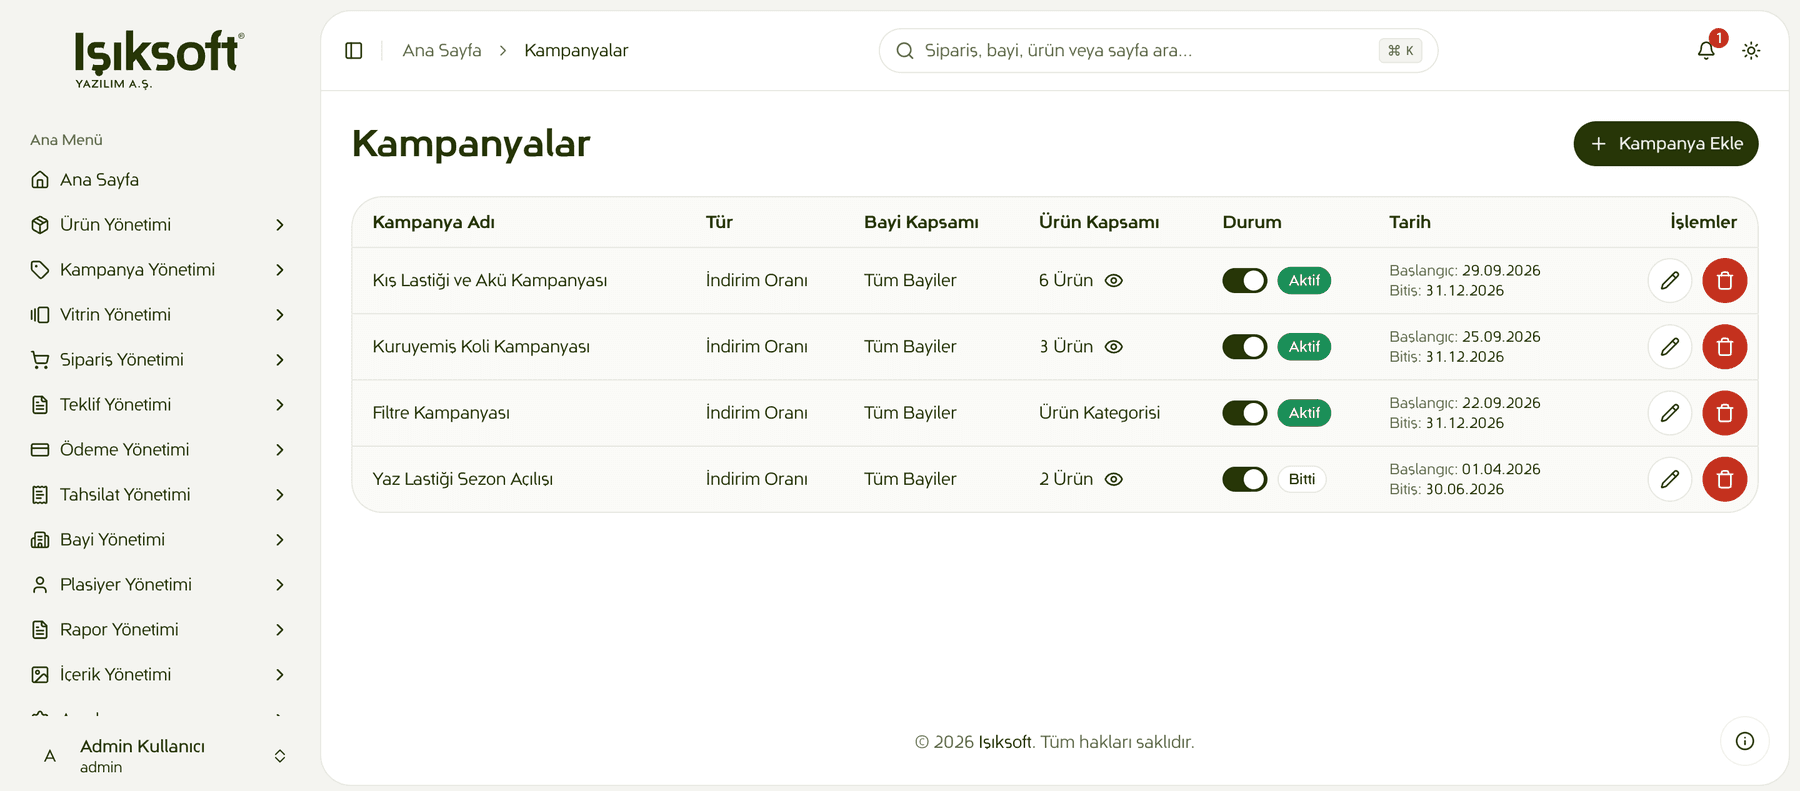
Task: Go to Ana Sayfa in sidebar
Action: pos(159,179)
